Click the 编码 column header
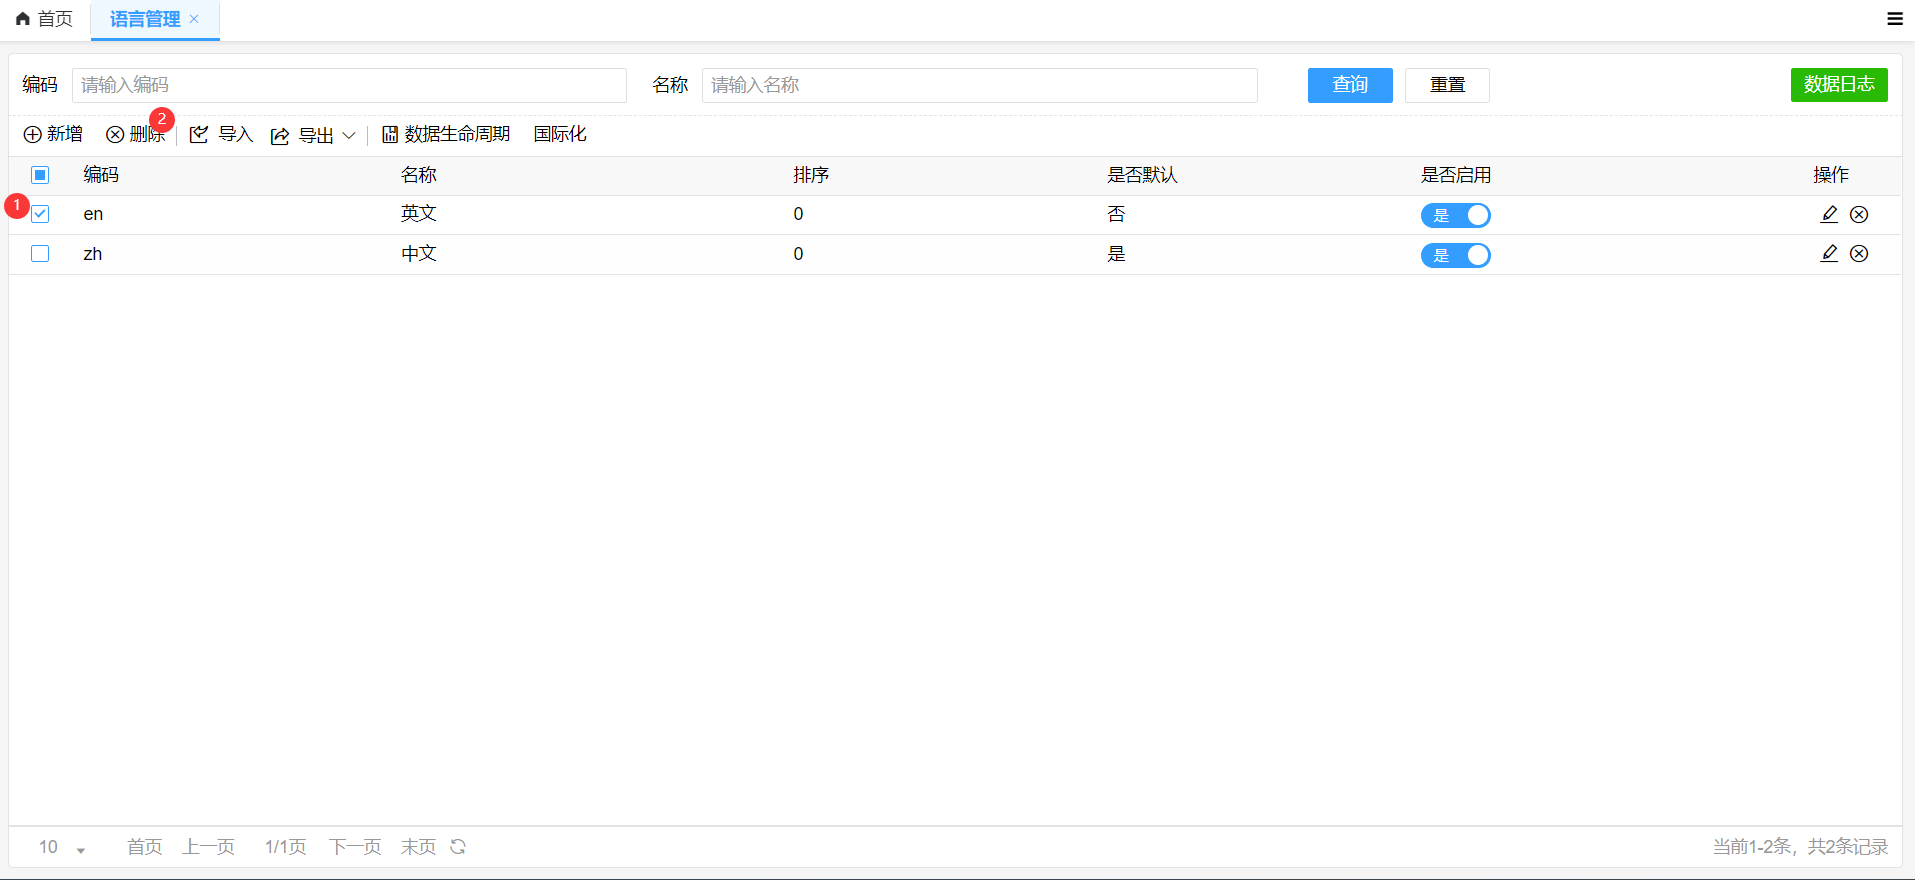This screenshot has width=1915, height=880. pos(101,175)
